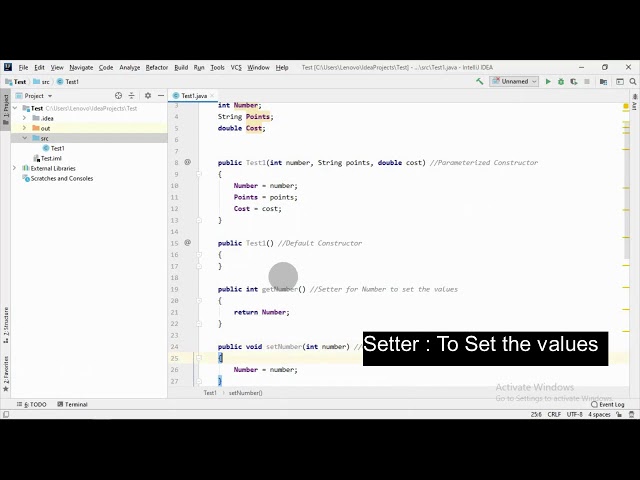Viewport: 640px width, 480px height.
Task: Click the Test project breadcrumb in navigation bar
Action: click(16, 82)
